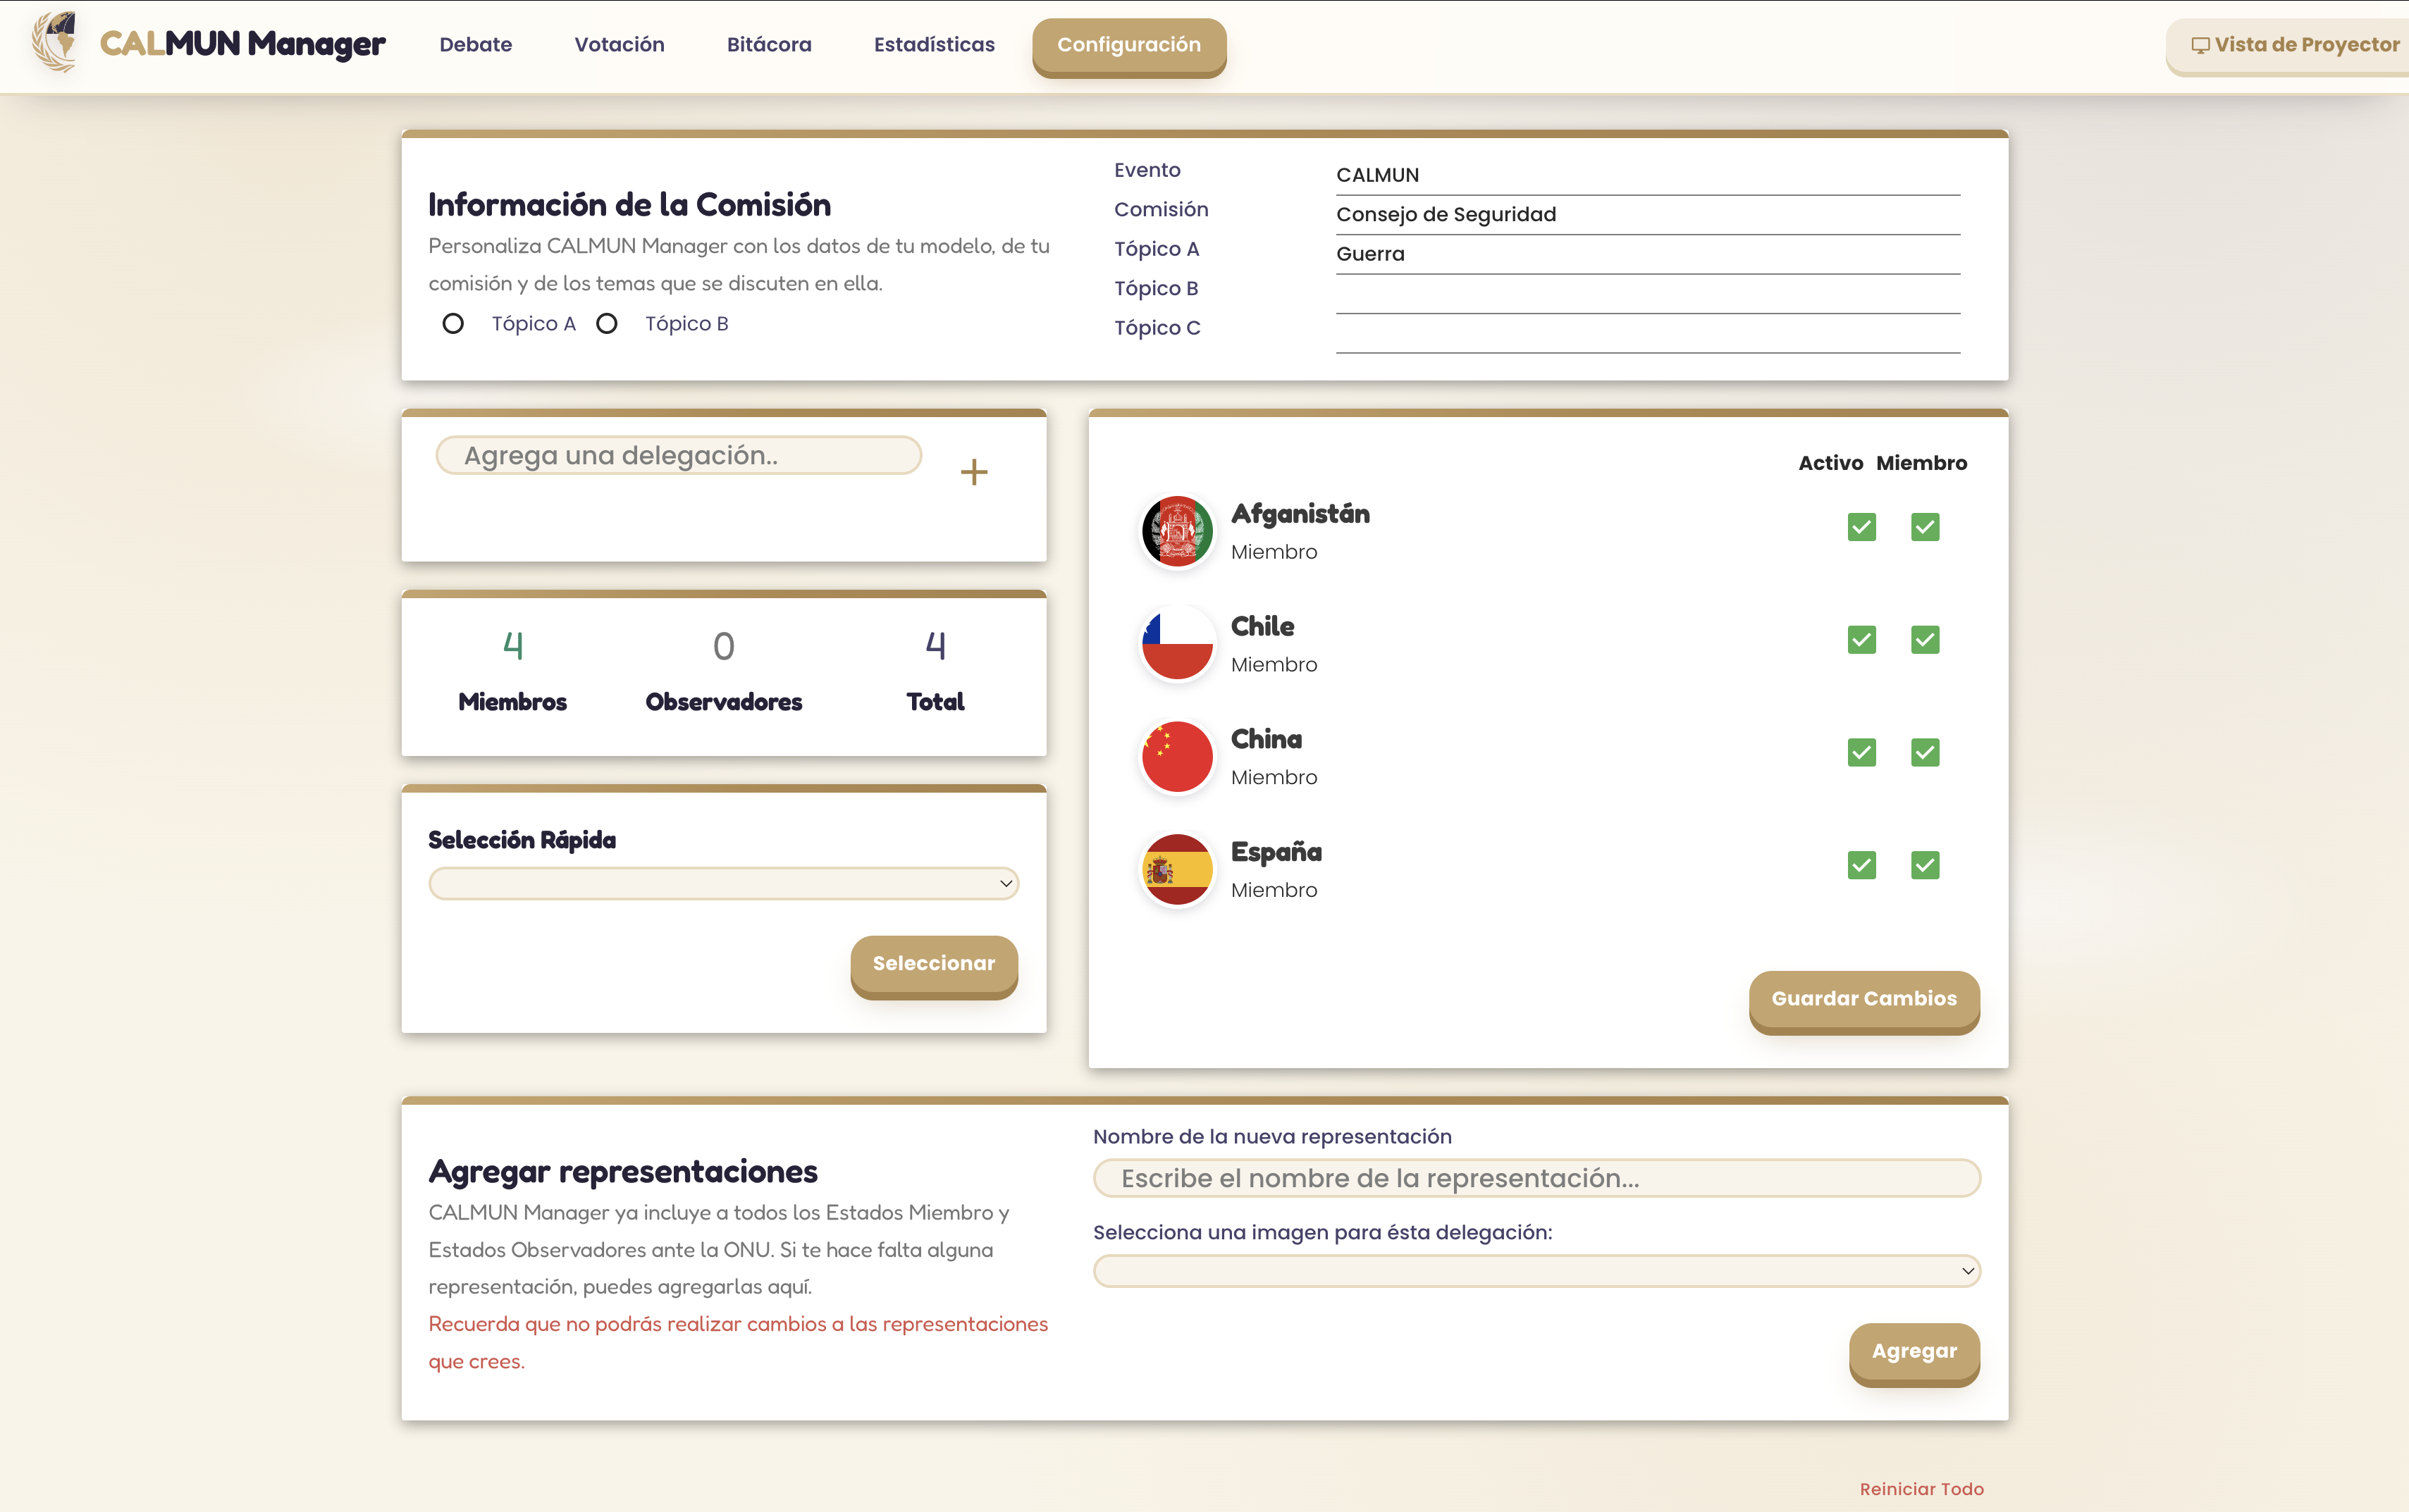Image resolution: width=2409 pixels, height=1512 pixels.
Task: Click the plus icon to add delegation
Action: point(974,472)
